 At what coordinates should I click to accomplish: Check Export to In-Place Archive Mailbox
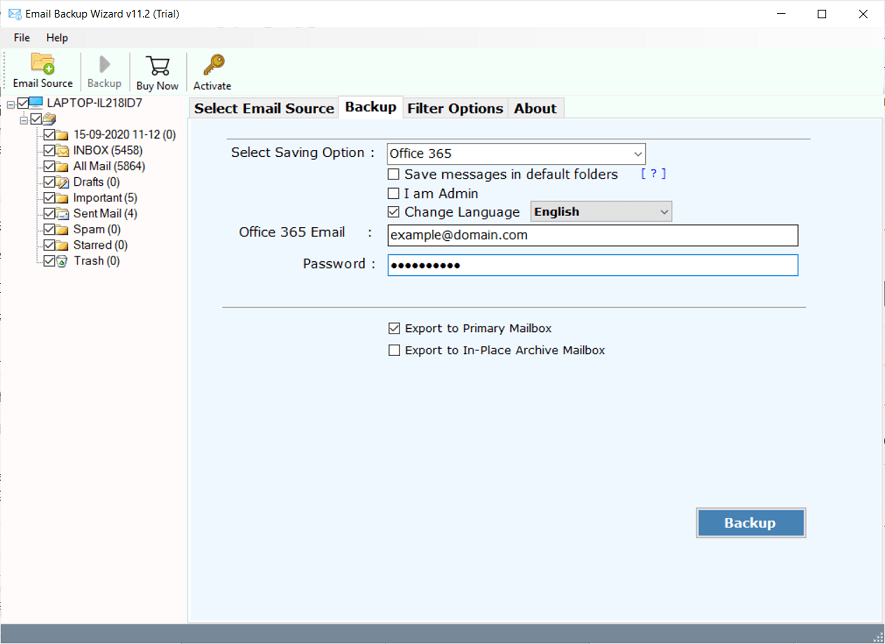coord(394,351)
